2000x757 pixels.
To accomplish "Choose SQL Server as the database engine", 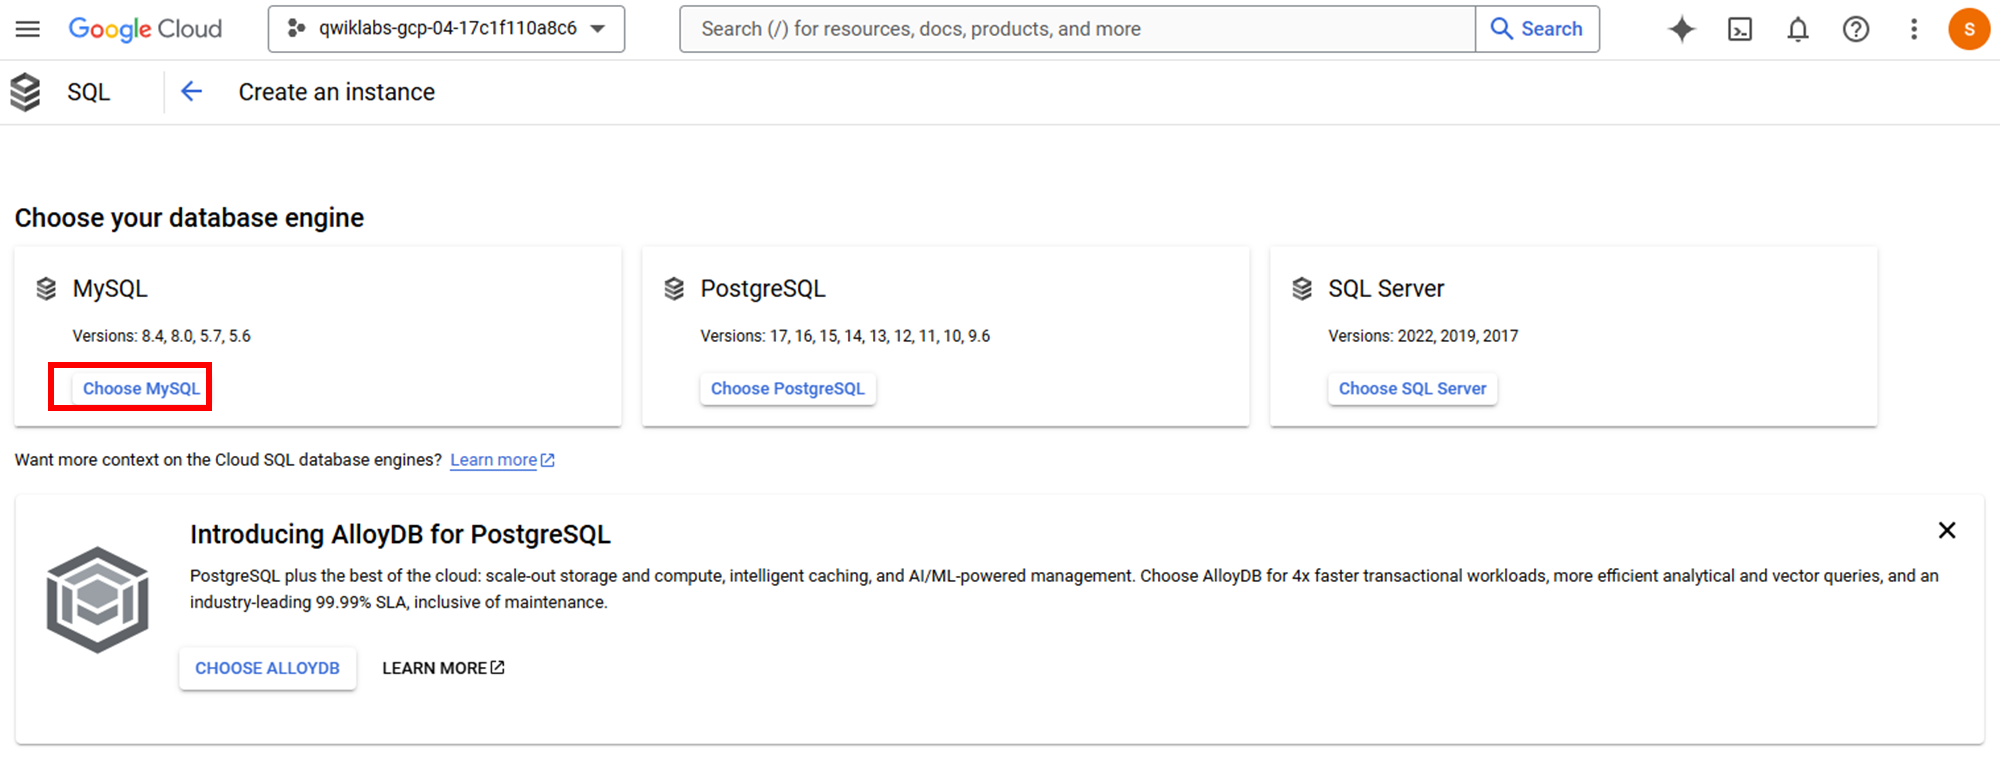I will tap(1412, 388).
